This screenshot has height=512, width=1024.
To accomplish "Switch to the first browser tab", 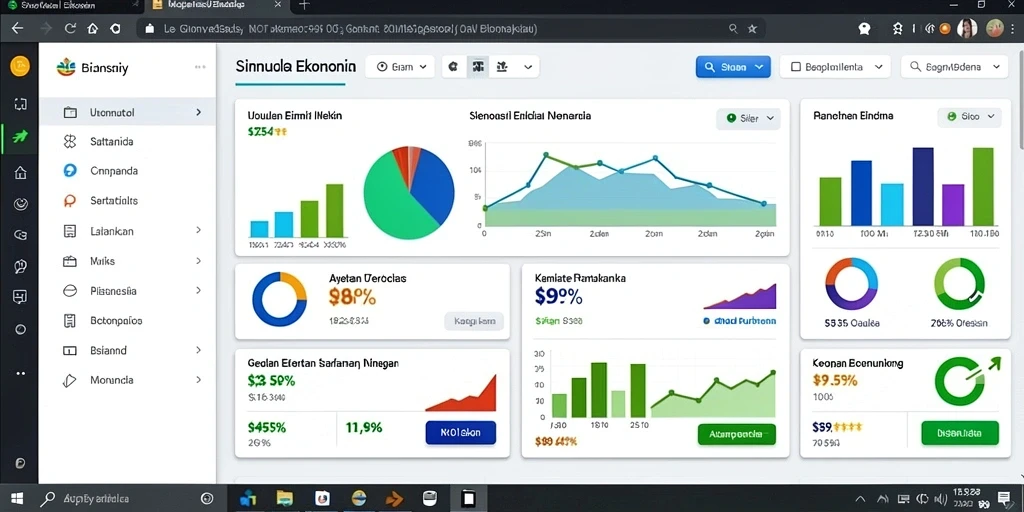I will coord(69,5).
